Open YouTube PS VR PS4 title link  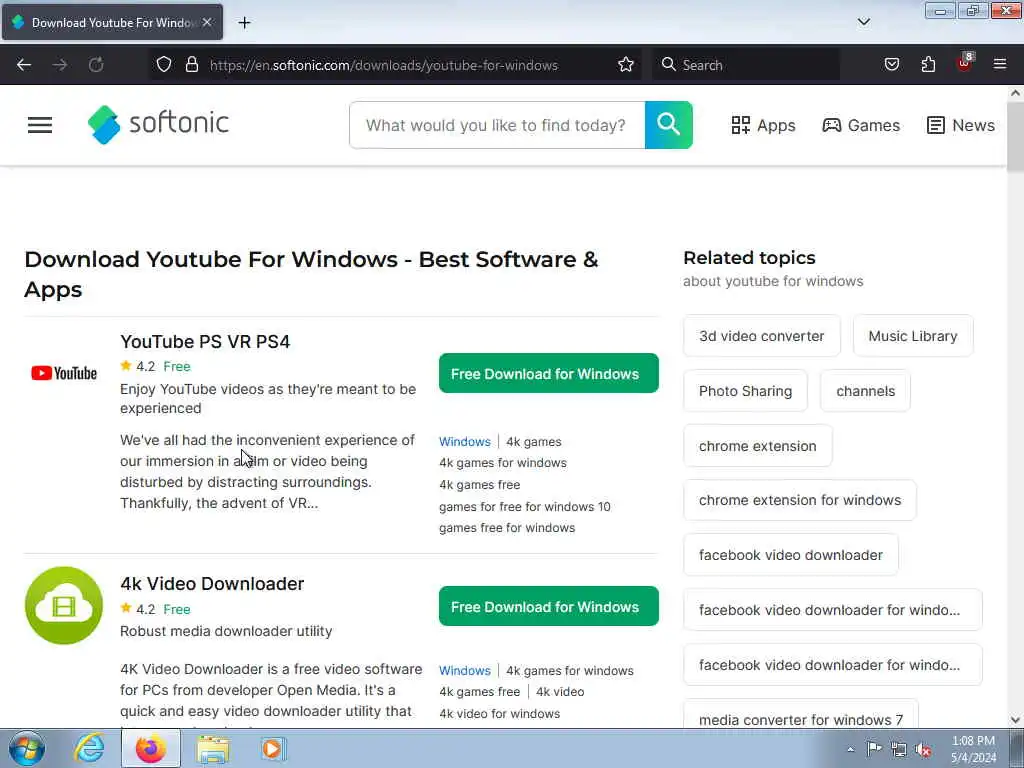pyautogui.click(x=205, y=342)
